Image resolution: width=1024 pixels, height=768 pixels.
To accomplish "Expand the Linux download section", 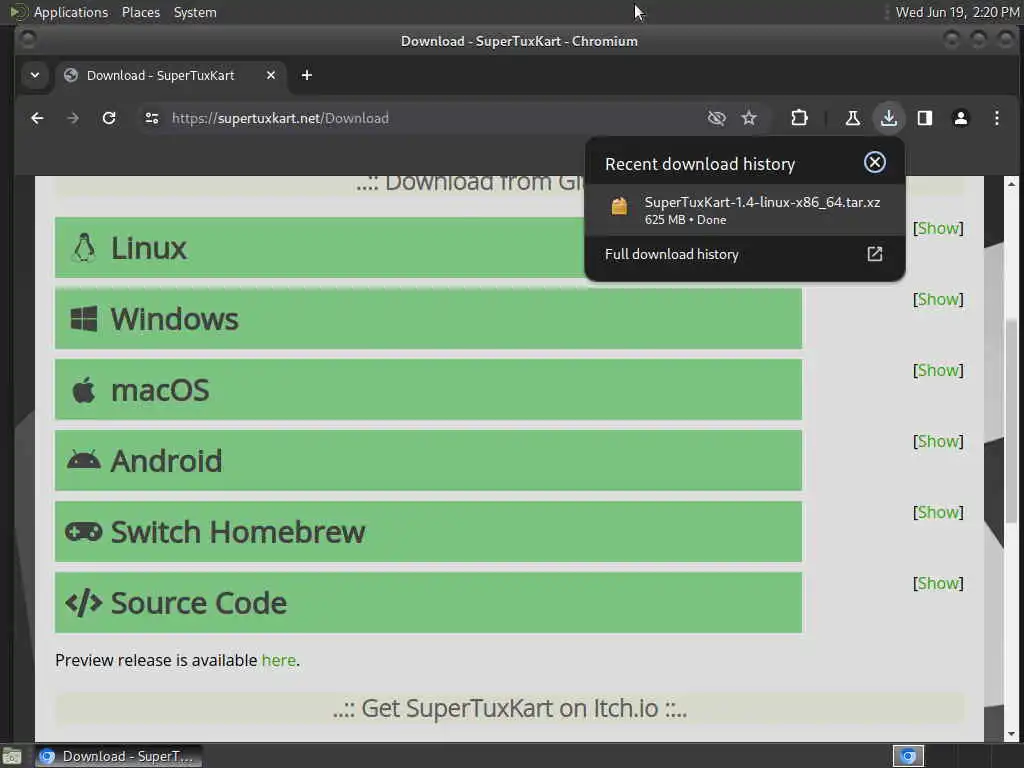I will (x=320, y=248).
